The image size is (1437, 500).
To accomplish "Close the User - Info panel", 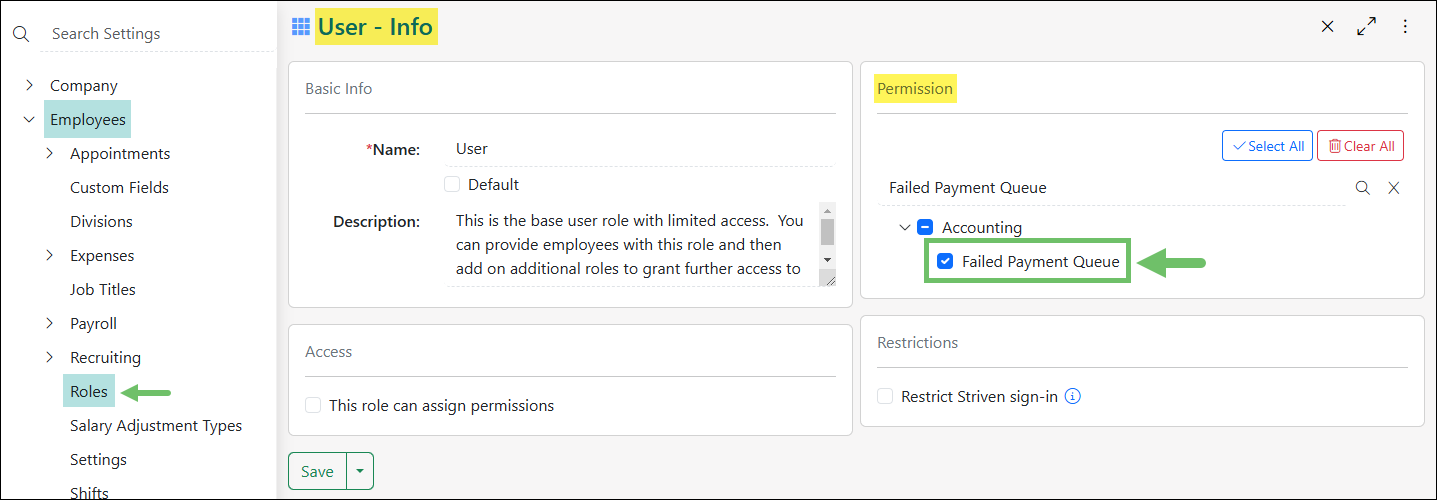I will (x=1328, y=27).
